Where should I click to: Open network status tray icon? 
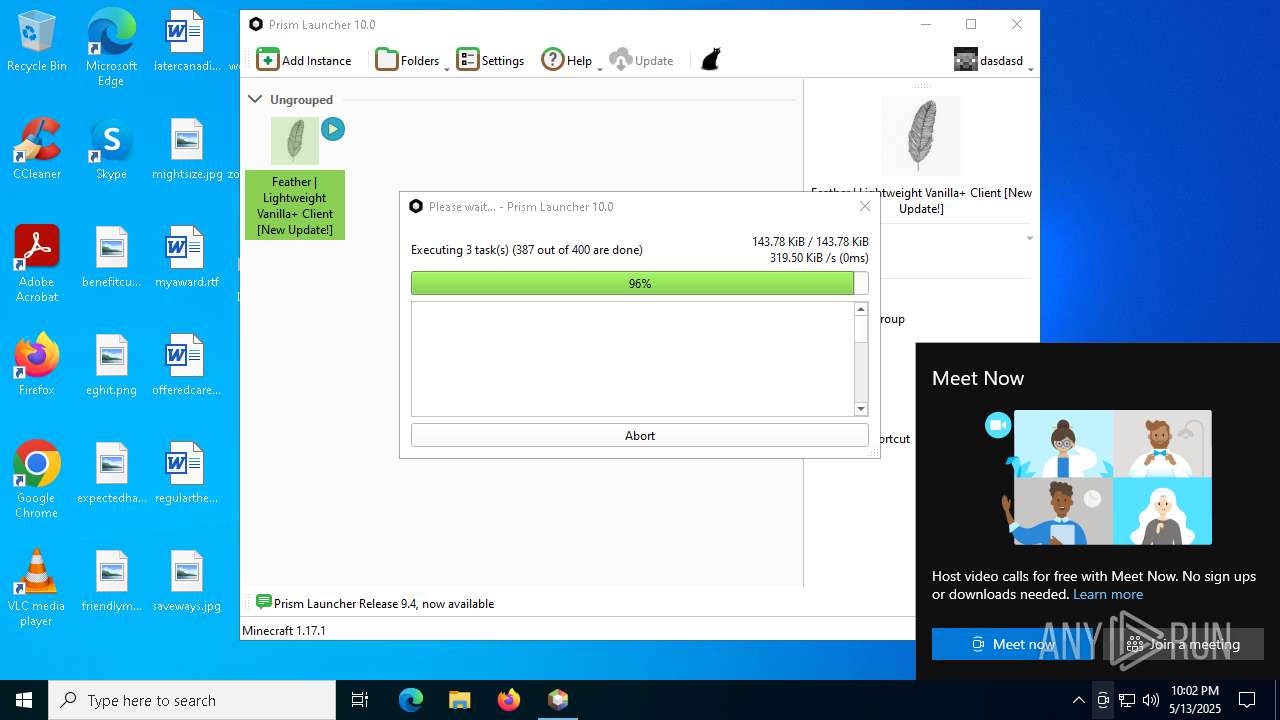tap(1127, 700)
